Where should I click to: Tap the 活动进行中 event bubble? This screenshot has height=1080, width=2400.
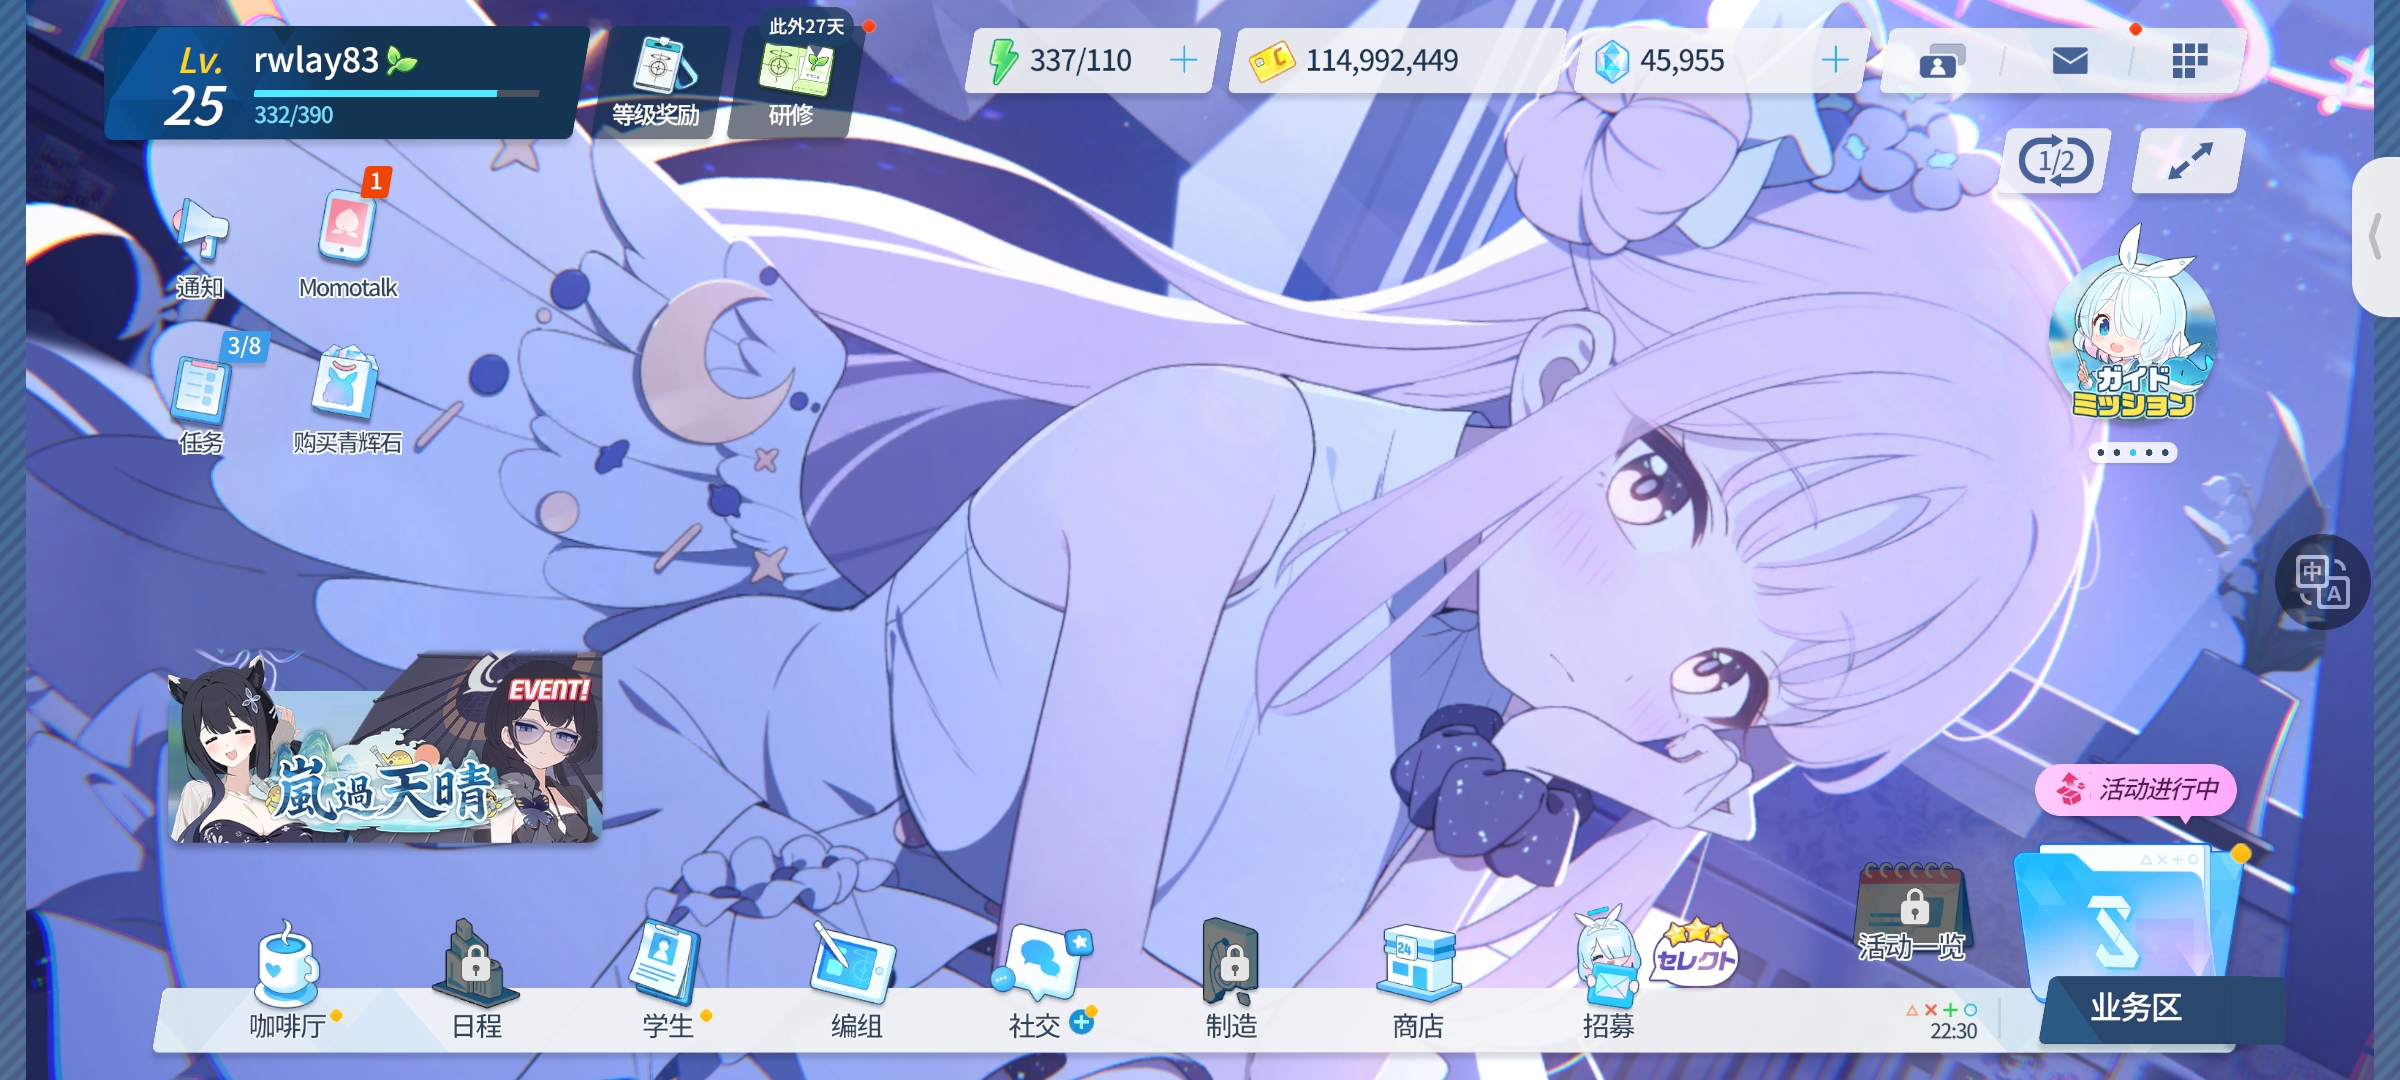(2136, 790)
